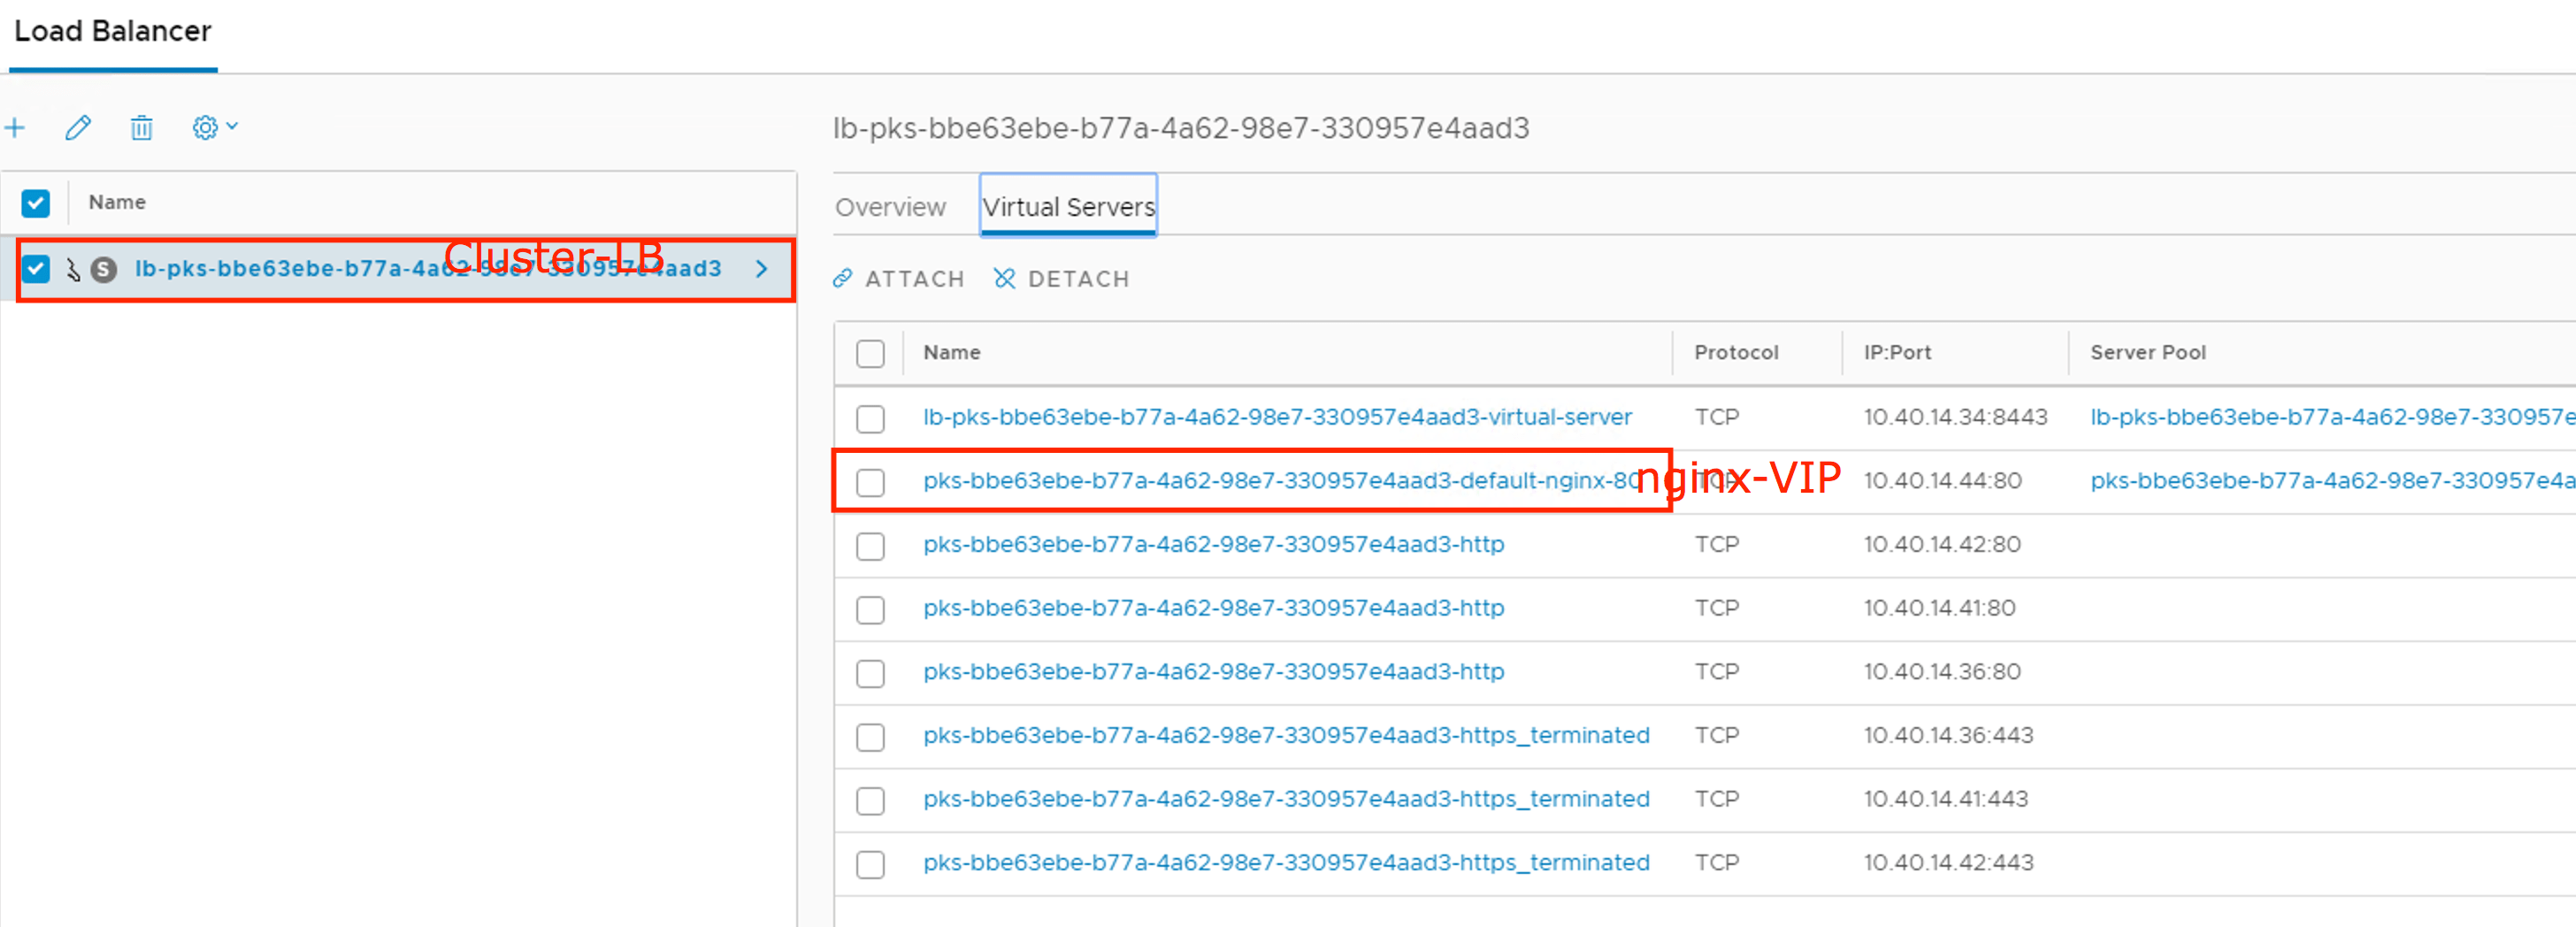Open the lb-pks virtual-server link
Screen dimensions: 2576x927
coord(1277,417)
